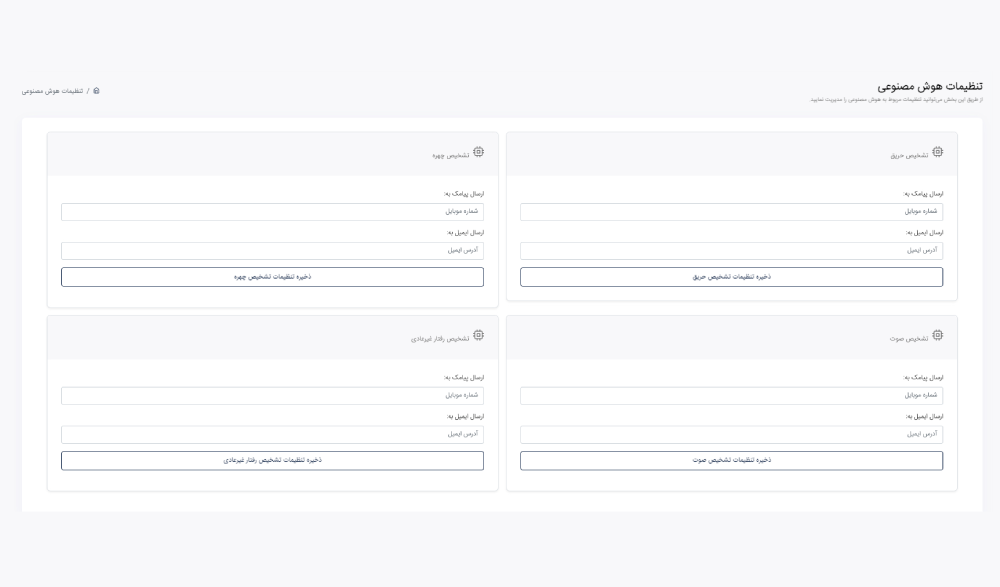This screenshot has width=1000, height=587.
Task: Select the شماره موبایل field in تشخیص چهره
Action: (272, 212)
